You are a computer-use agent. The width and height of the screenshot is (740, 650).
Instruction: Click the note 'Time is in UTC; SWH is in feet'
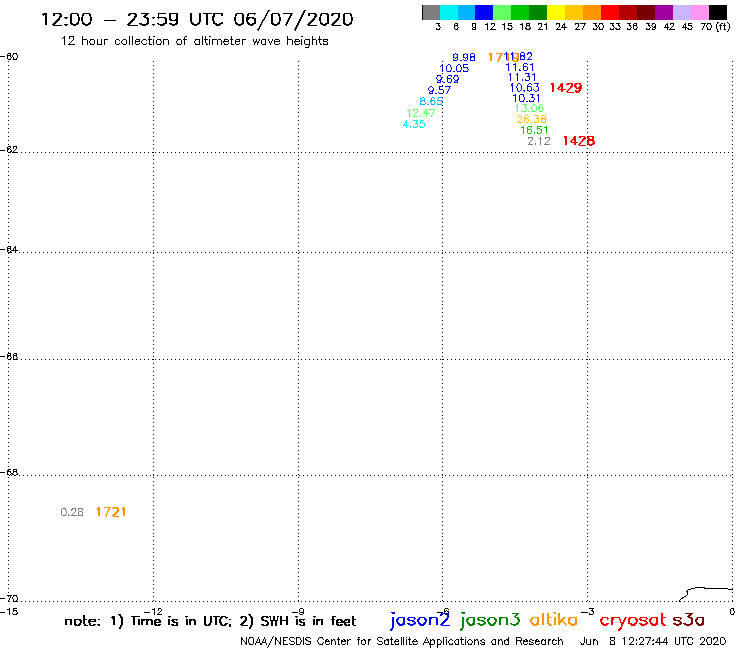click(x=210, y=621)
